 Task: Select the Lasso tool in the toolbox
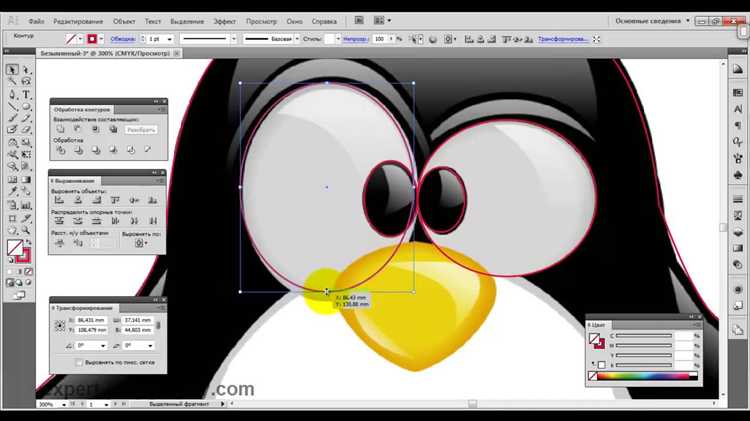[26, 82]
